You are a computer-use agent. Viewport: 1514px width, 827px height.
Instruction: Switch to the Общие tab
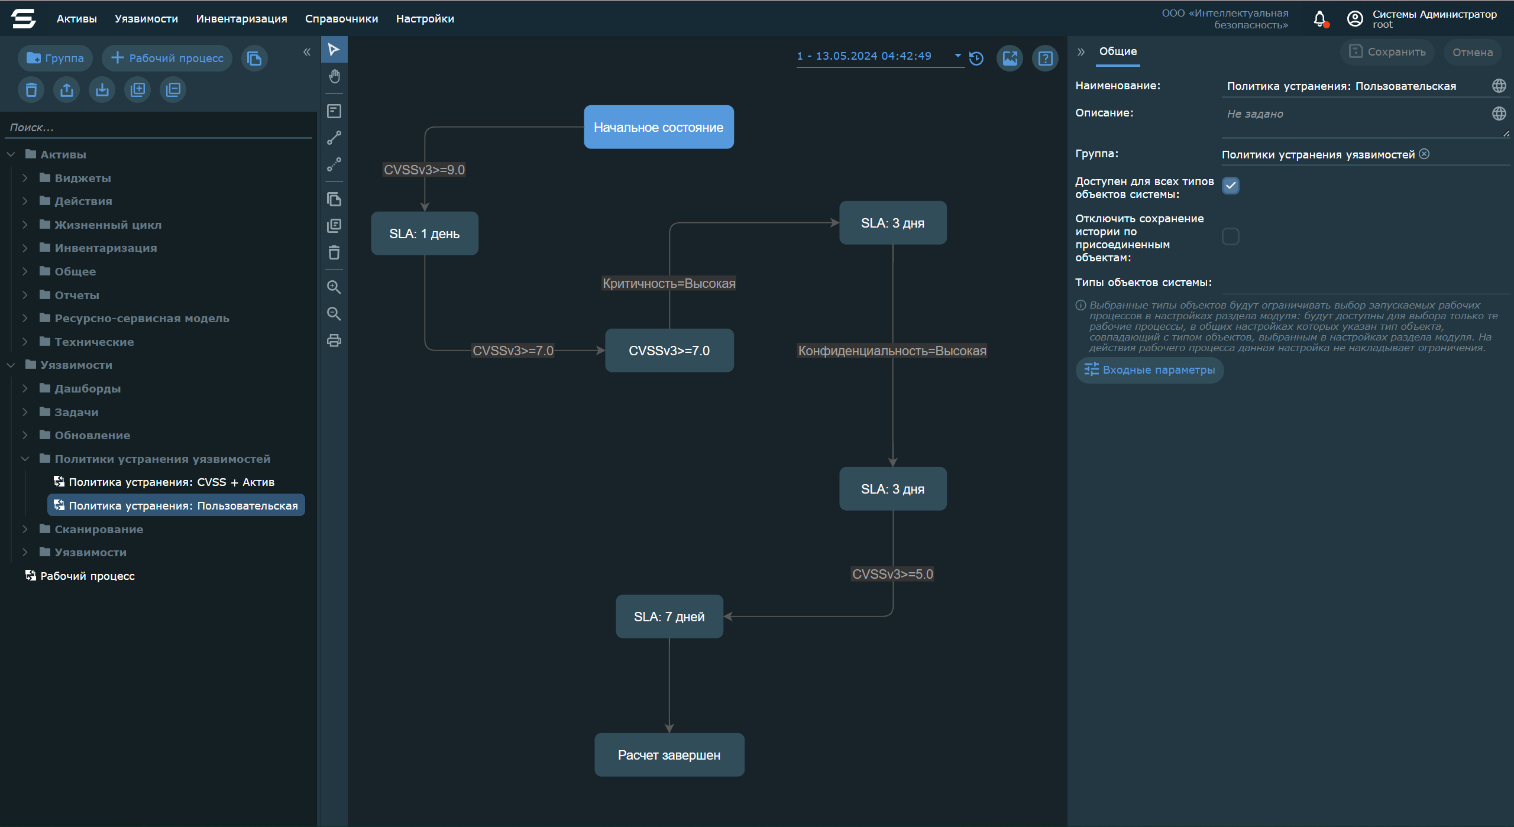click(x=1118, y=52)
